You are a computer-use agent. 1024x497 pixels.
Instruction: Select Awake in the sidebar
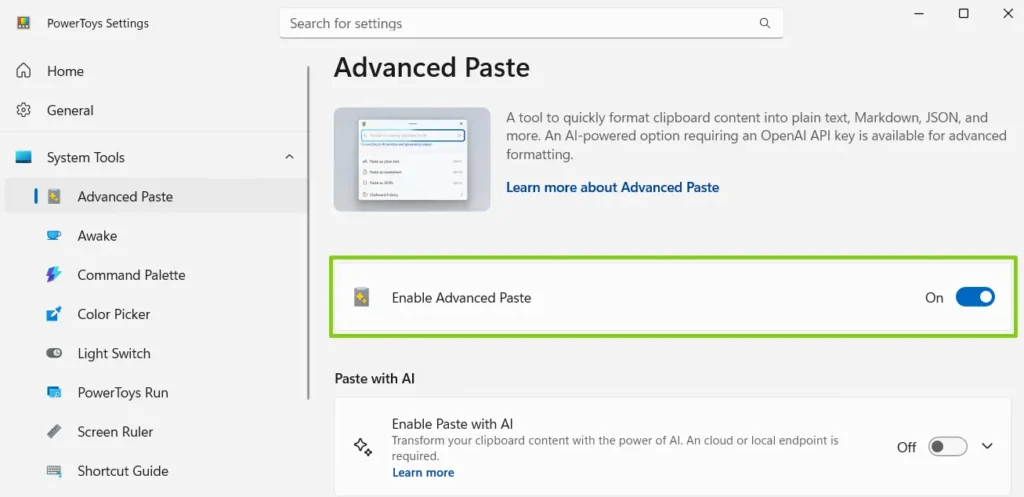[x=154, y=236]
